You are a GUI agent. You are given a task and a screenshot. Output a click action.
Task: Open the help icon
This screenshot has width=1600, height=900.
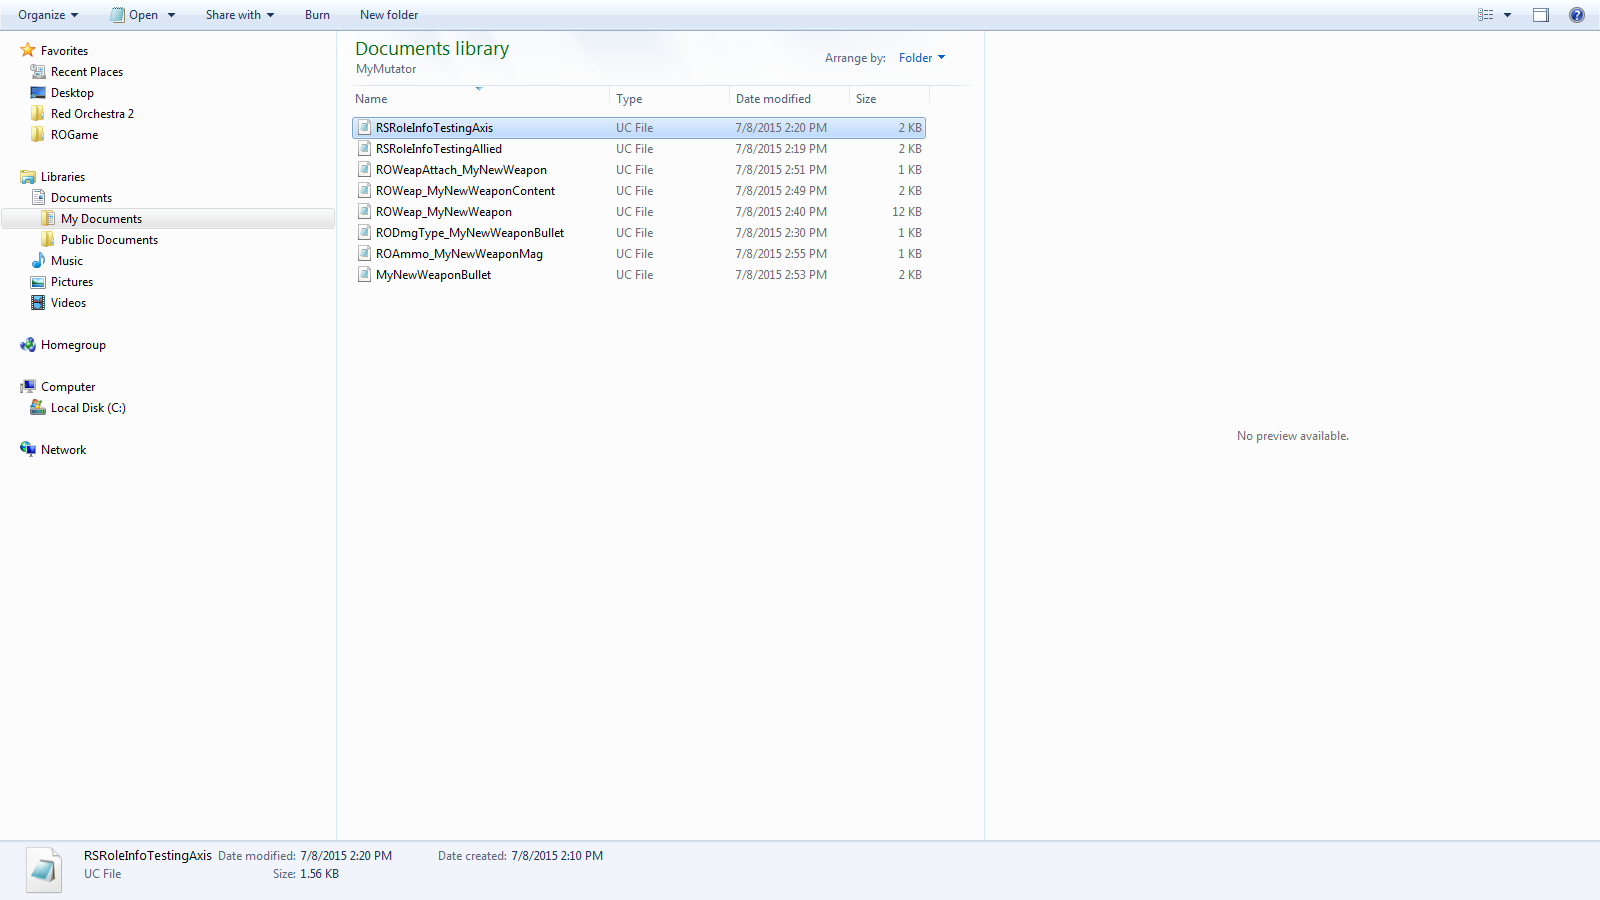(x=1577, y=15)
